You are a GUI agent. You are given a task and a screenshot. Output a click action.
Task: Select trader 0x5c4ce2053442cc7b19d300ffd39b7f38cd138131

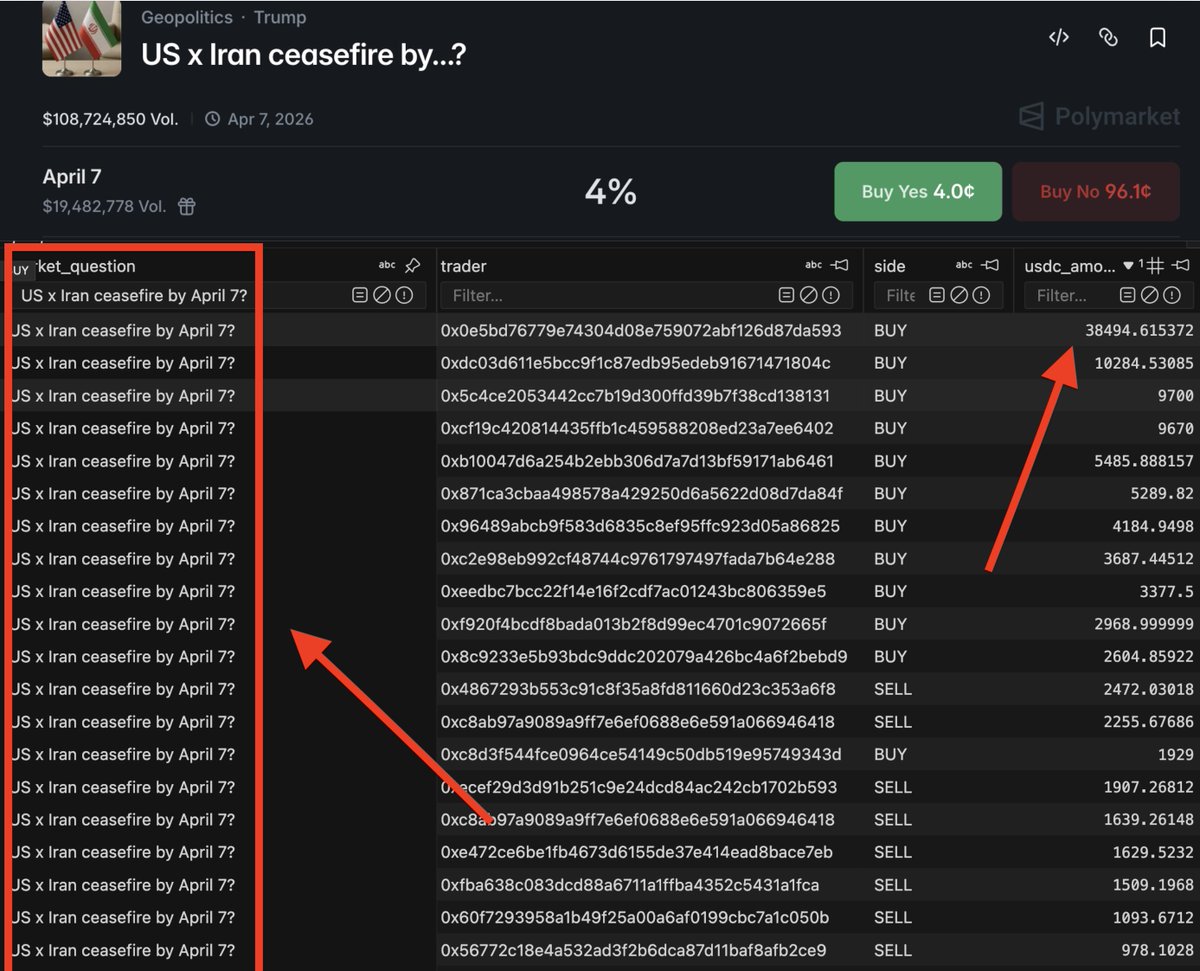(636, 396)
